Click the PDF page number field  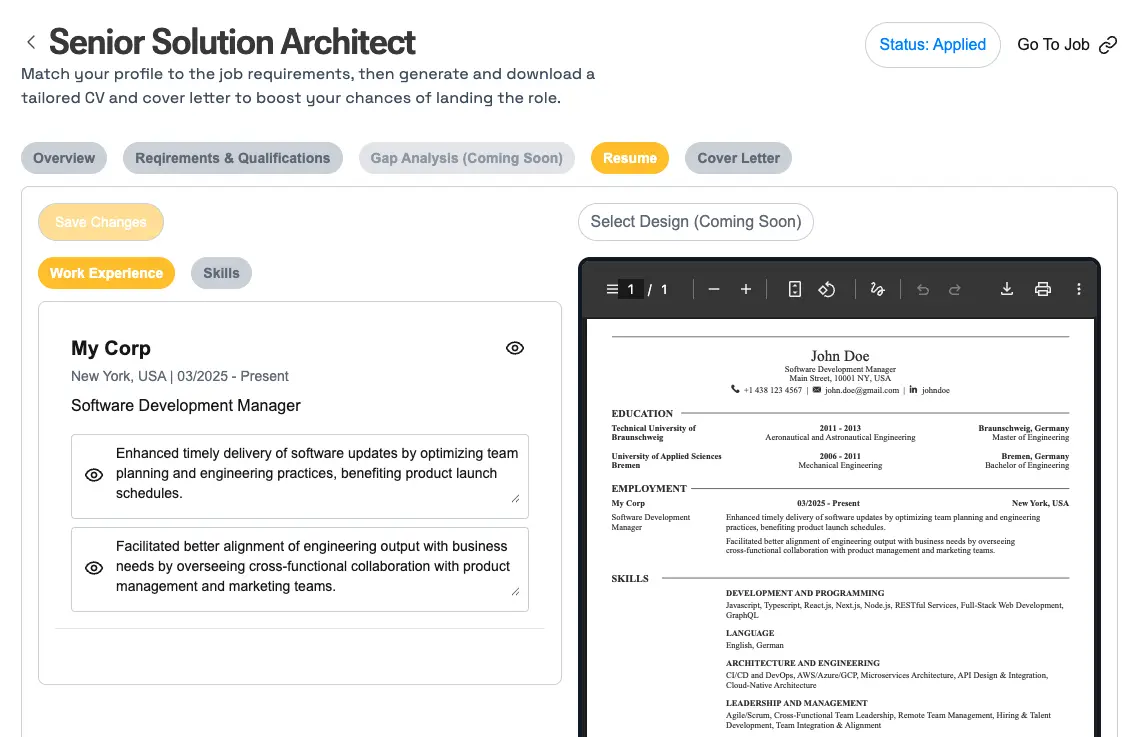click(x=631, y=290)
